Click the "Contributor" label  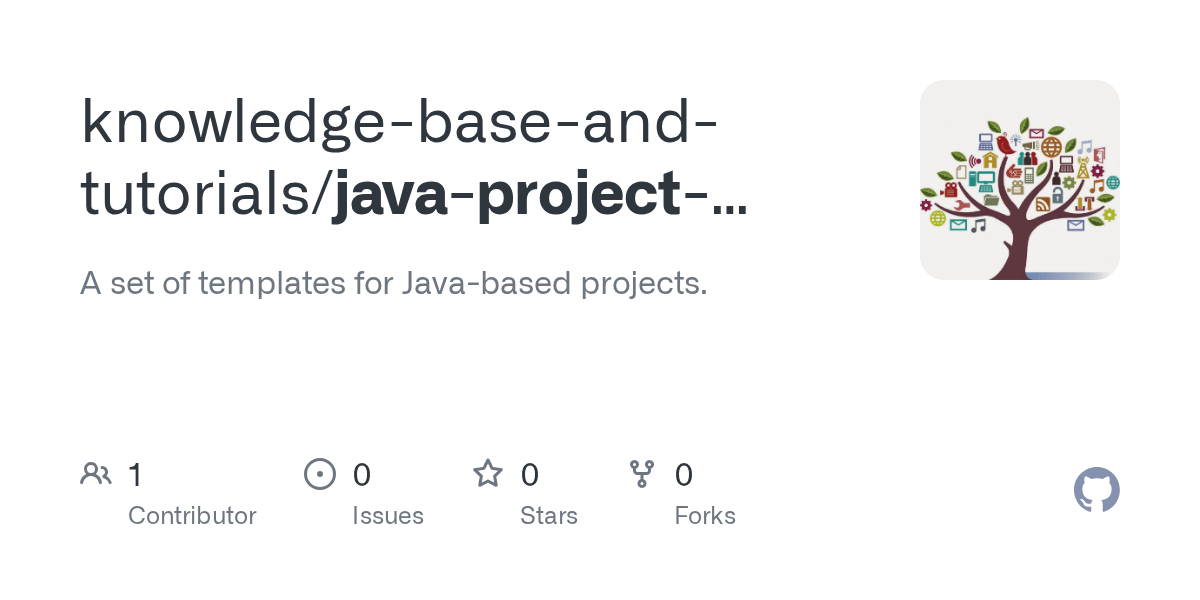[192, 516]
